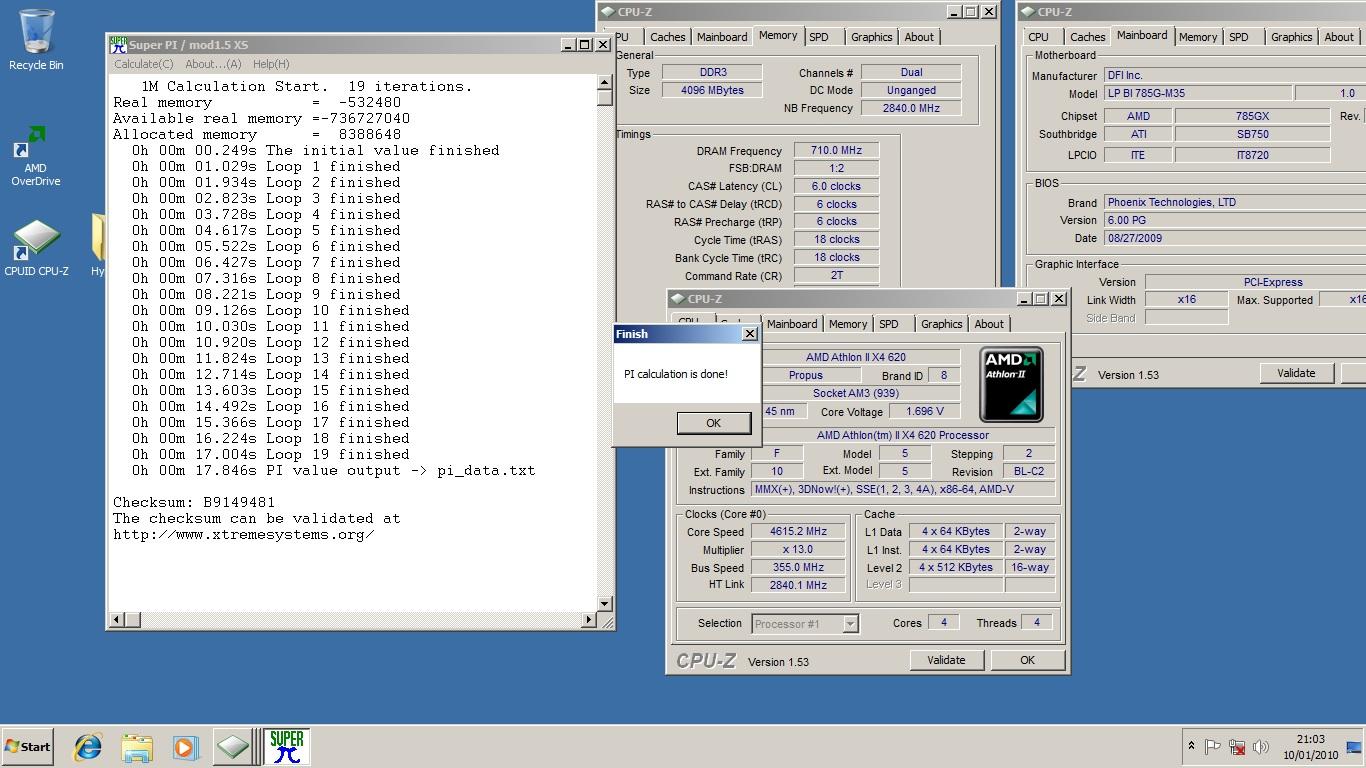1366x768 pixels.
Task: Click the Super PI title bar icon
Action: 118,45
